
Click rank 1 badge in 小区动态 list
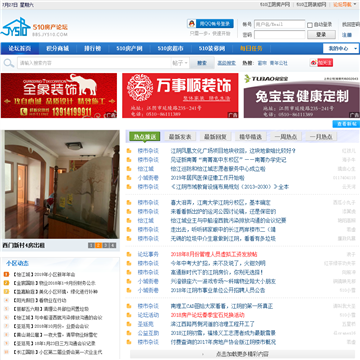(6, 275)
